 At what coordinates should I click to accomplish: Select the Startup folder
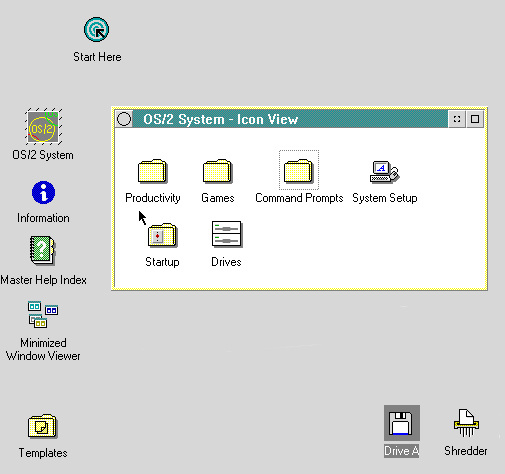tap(162, 235)
